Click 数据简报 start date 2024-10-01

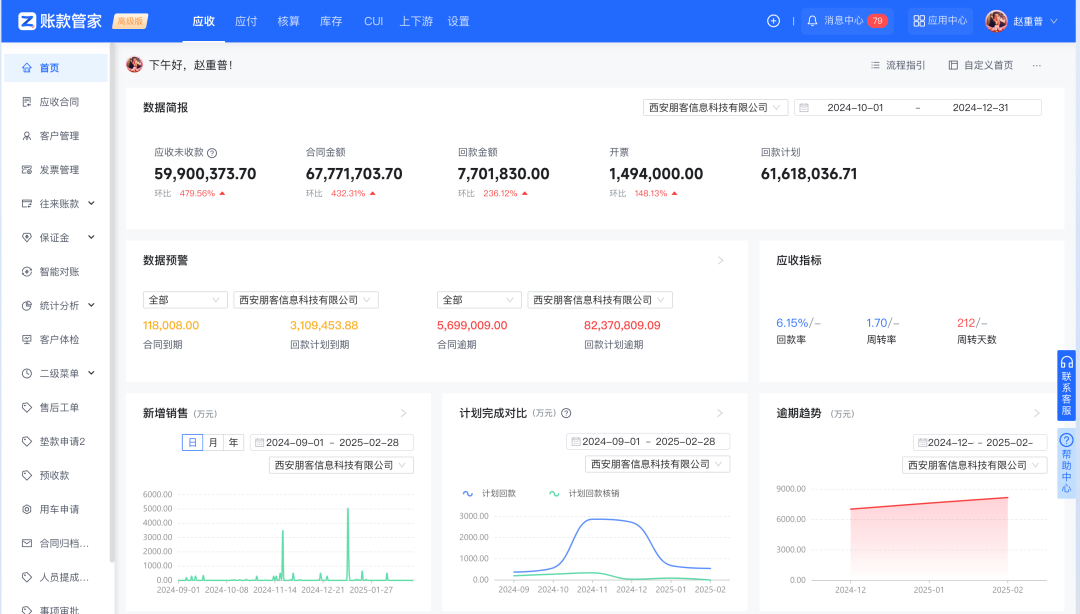(x=855, y=108)
